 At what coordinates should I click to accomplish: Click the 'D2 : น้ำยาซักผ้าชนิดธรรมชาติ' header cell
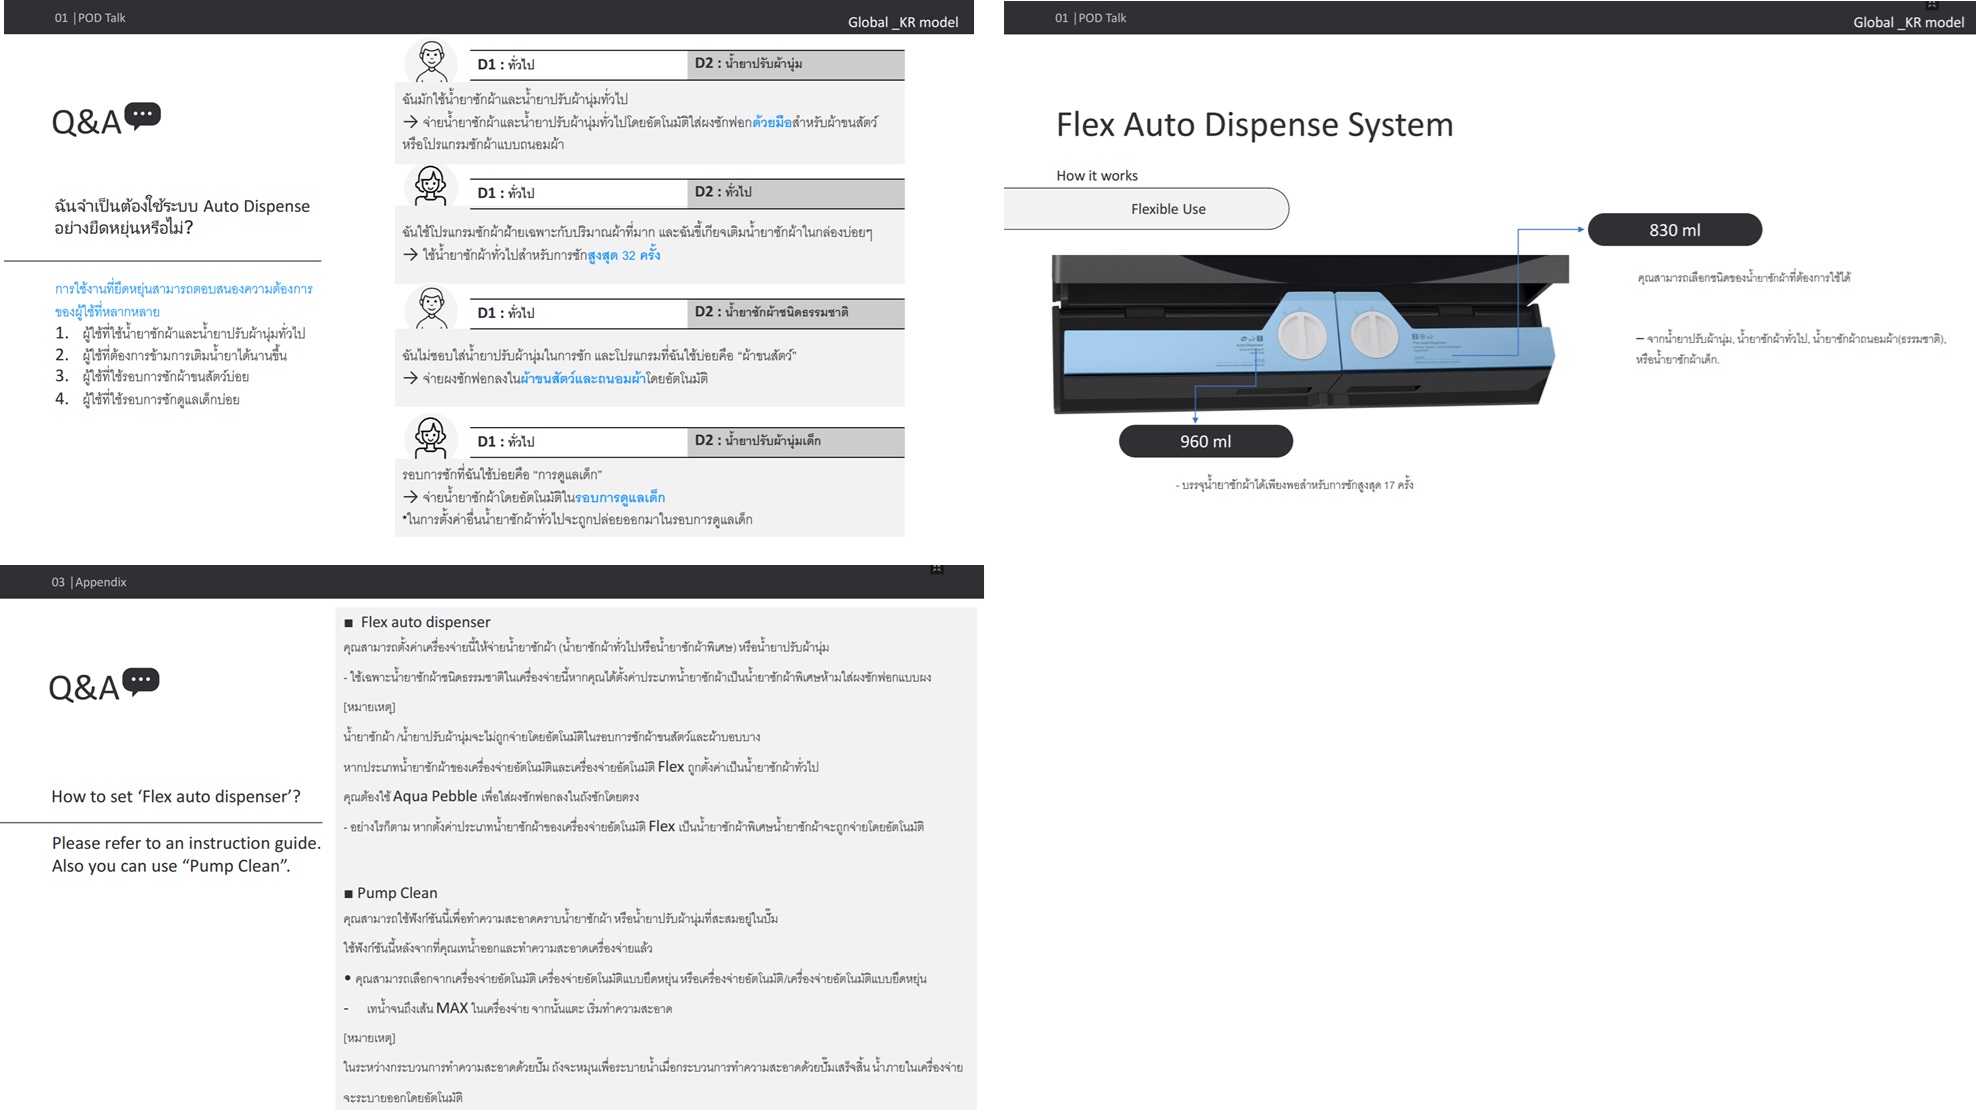(x=796, y=312)
